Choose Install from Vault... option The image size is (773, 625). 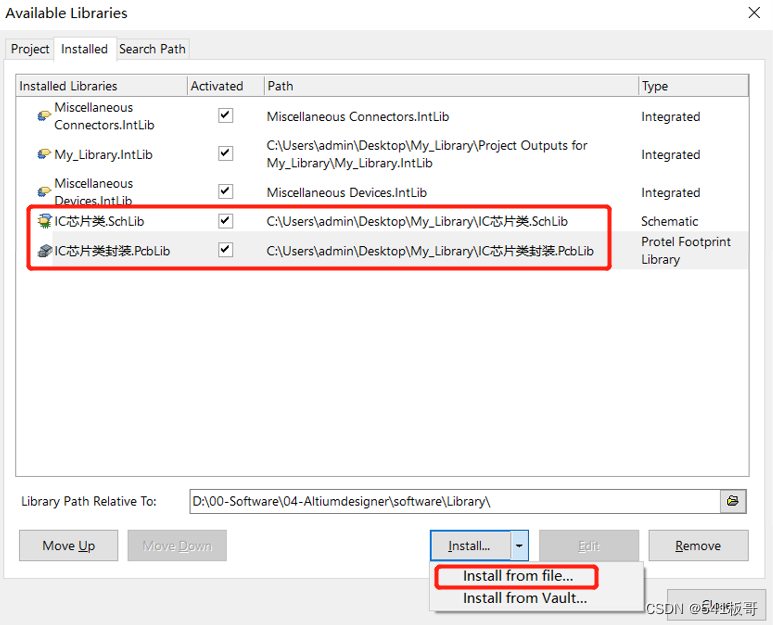(x=524, y=598)
